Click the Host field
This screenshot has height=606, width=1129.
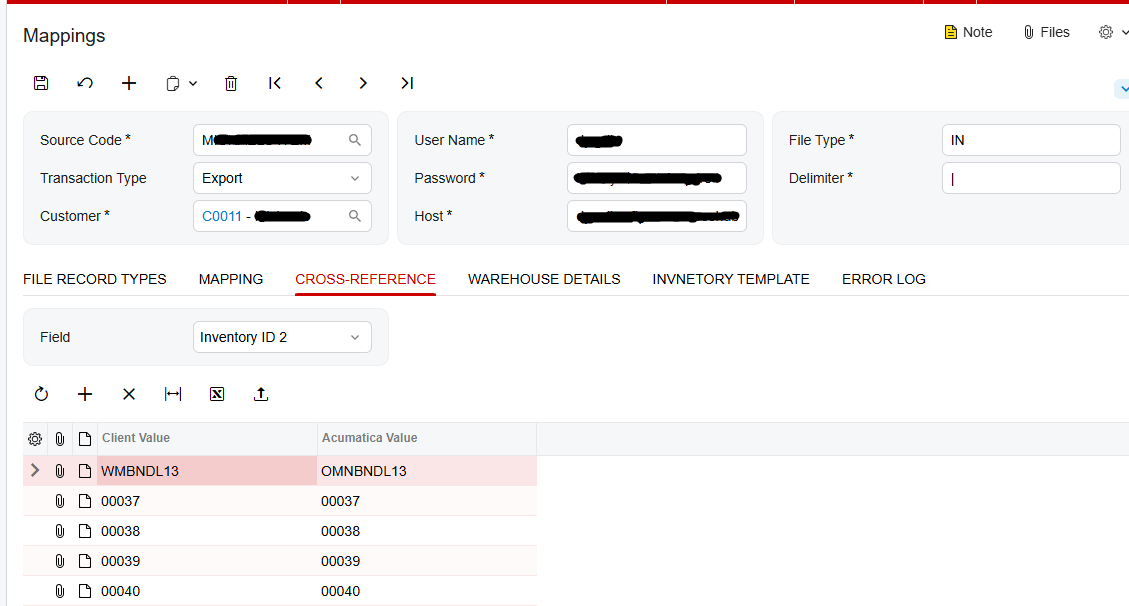point(657,216)
